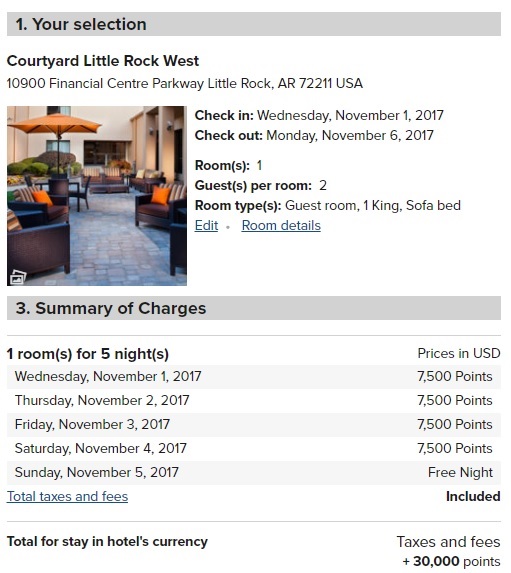Click the Saturday, November 4 charge row
511x573 pixels.
click(x=254, y=449)
